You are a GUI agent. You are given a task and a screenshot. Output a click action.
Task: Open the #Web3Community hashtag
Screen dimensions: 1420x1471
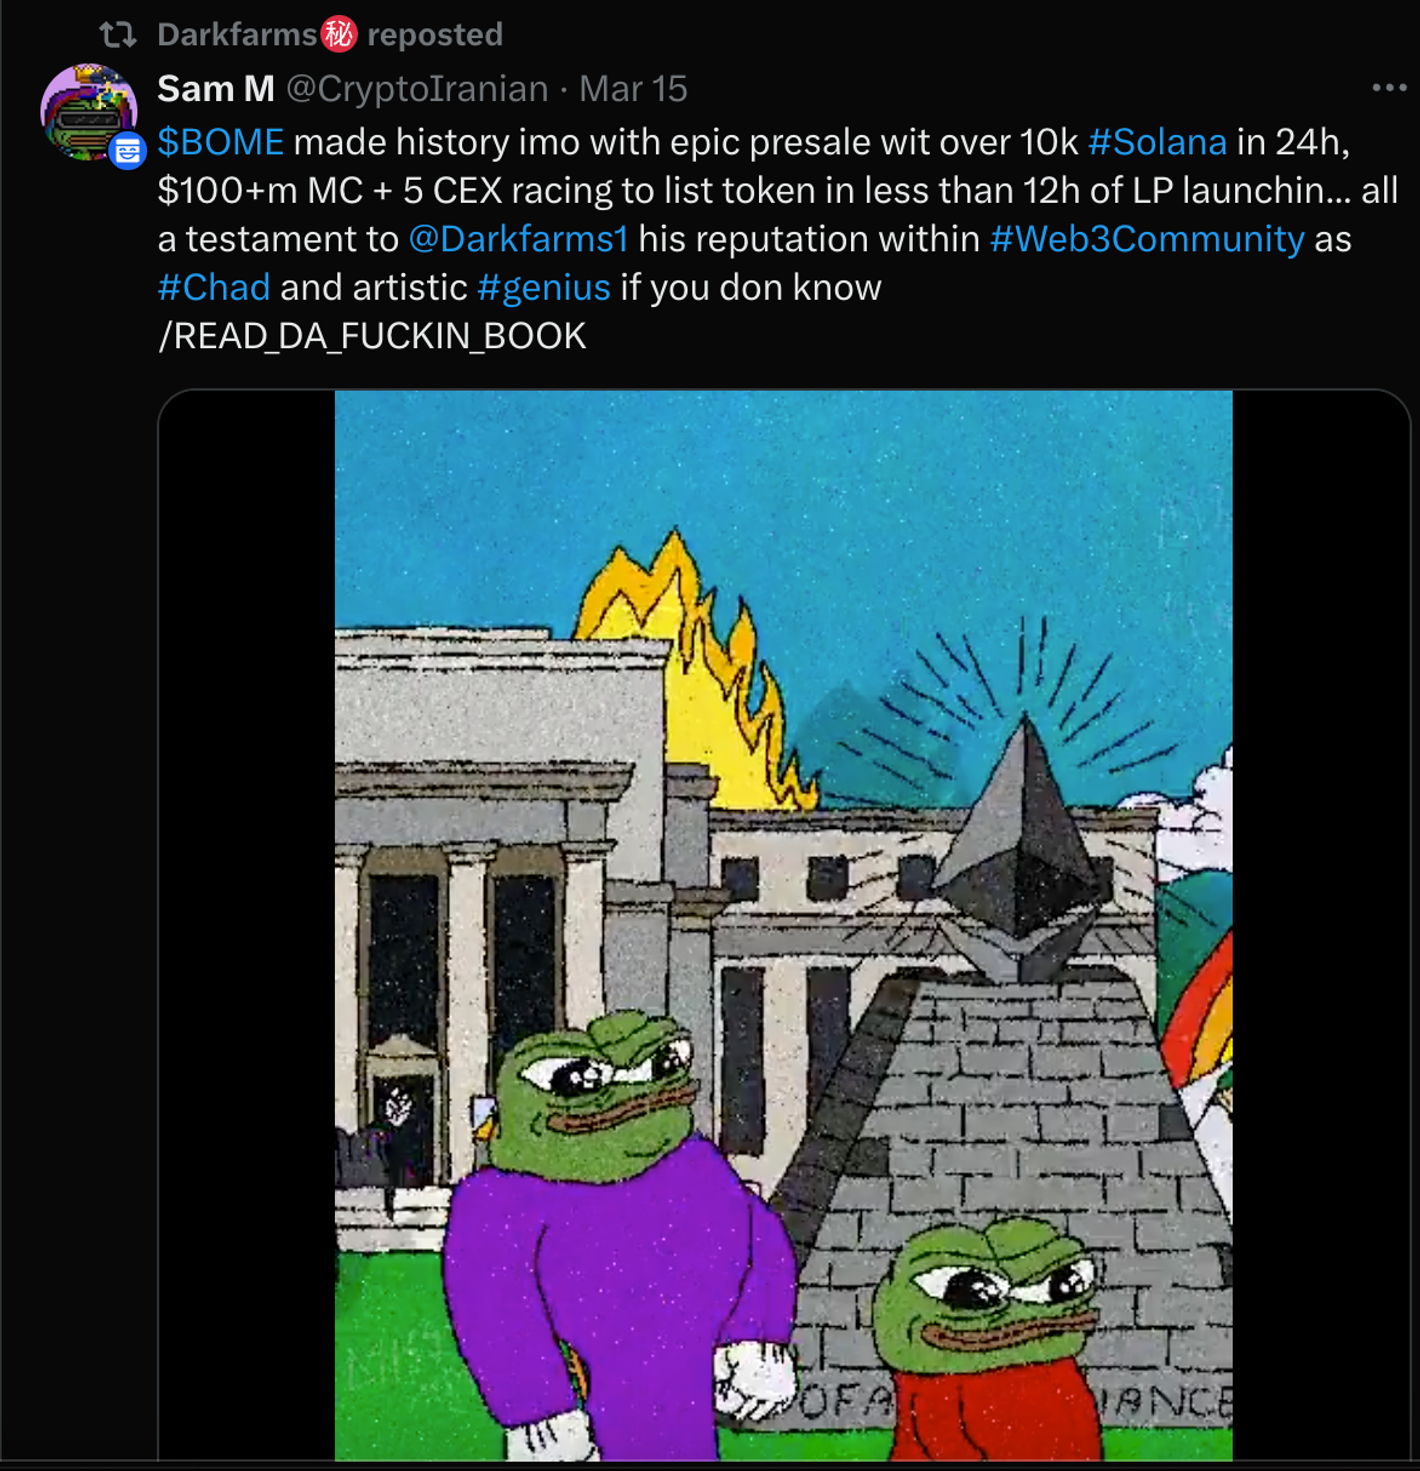pyautogui.click(x=1147, y=239)
